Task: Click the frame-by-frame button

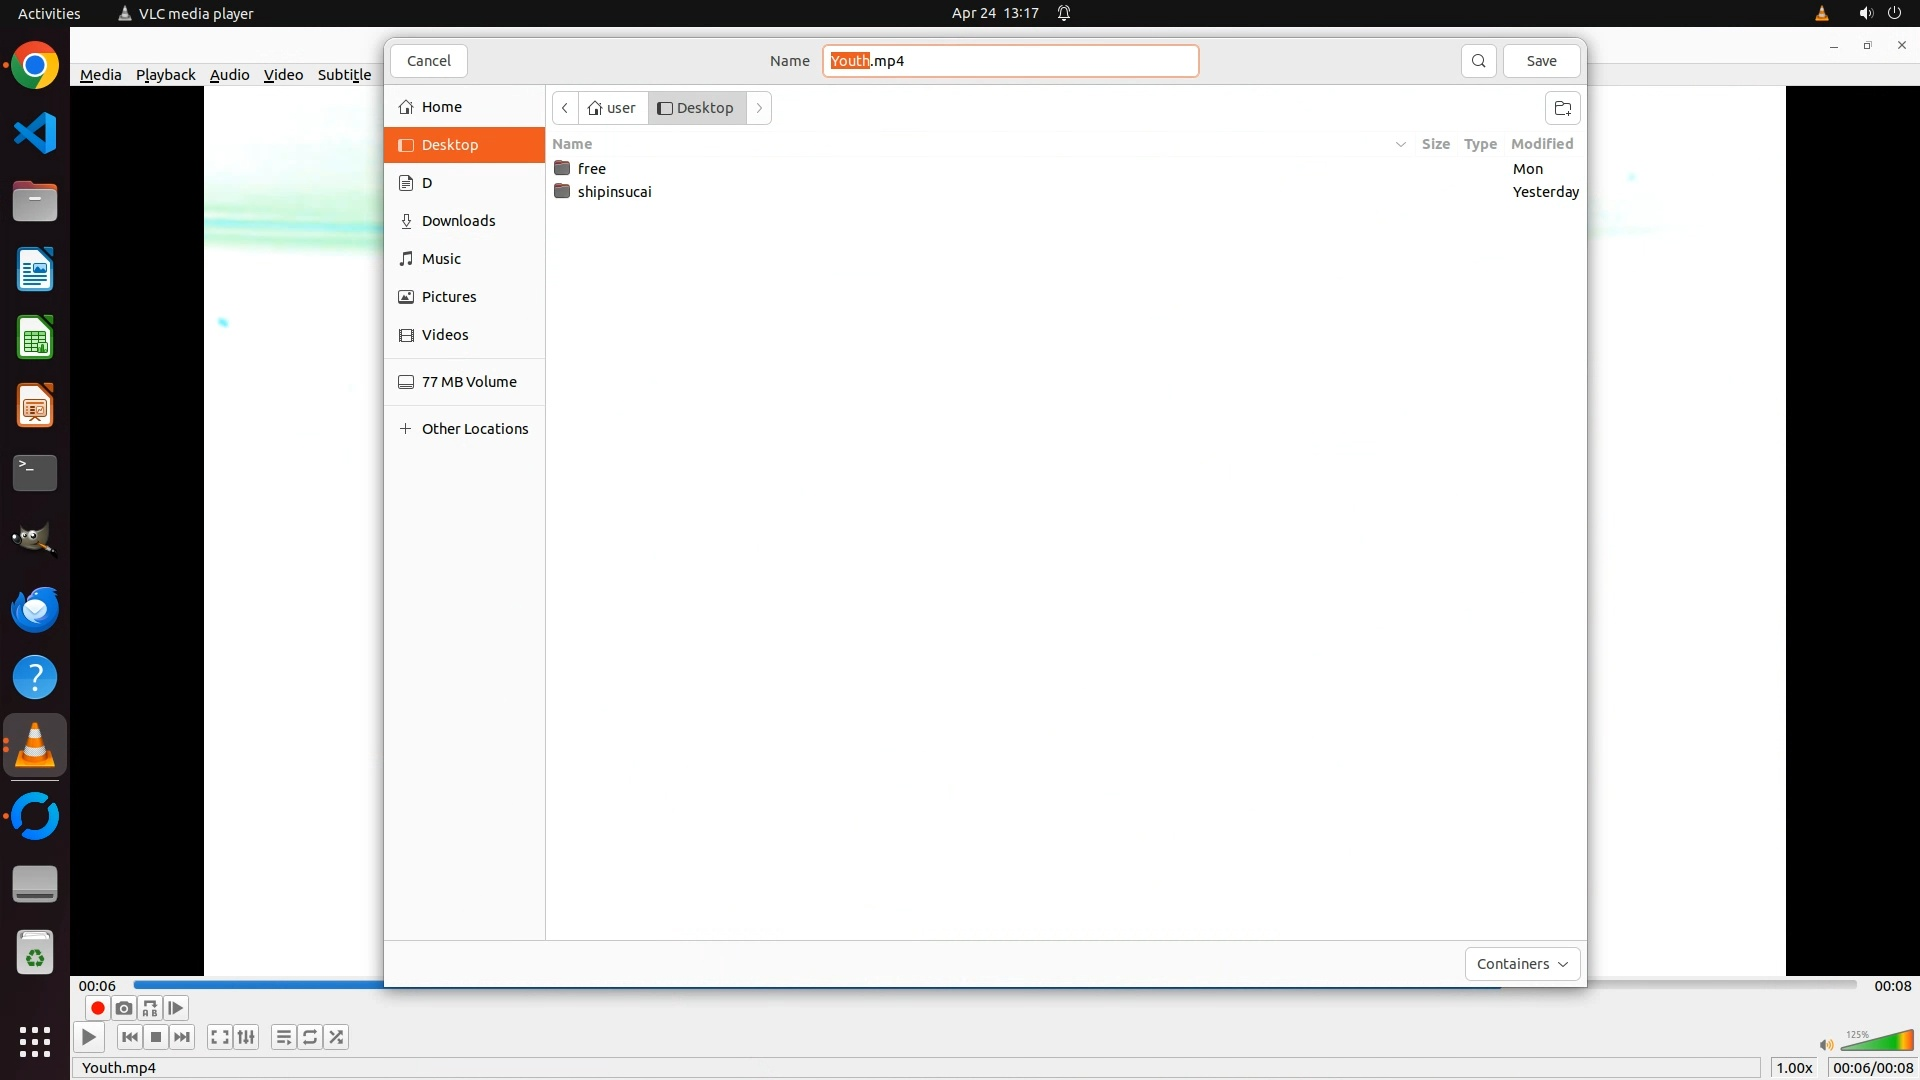Action: click(x=176, y=1008)
